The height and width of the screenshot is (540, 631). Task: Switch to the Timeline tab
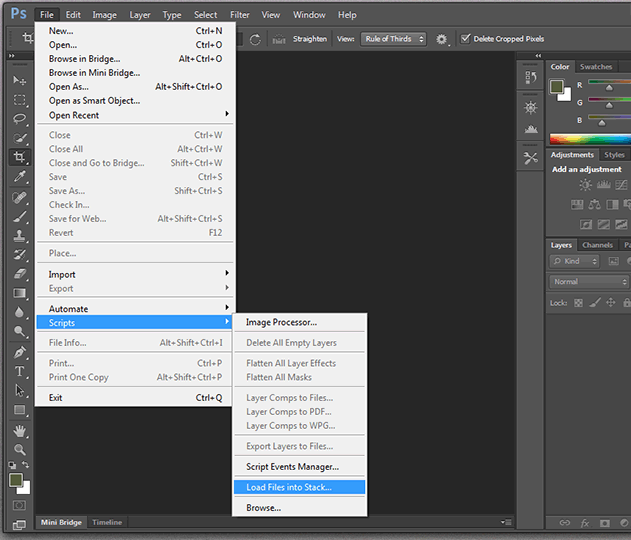[107, 522]
